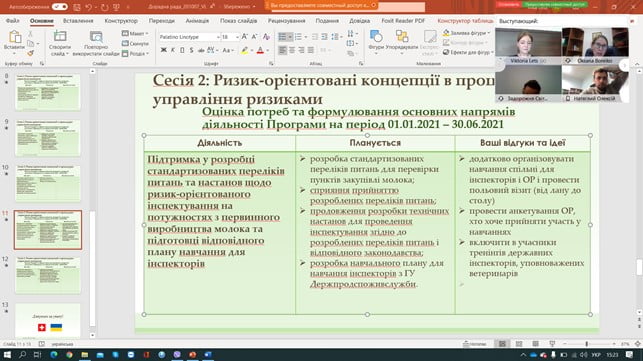Toggle Align Left paragraph alignment
643x361 pixels.
coord(283,50)
